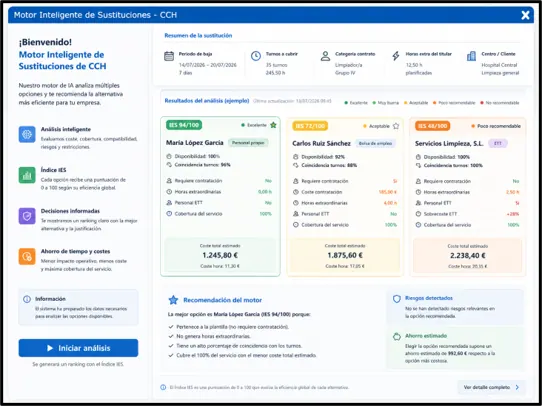Click the building icon for Centro / Cliente
542x406 pixels.
tap(471, 56)
